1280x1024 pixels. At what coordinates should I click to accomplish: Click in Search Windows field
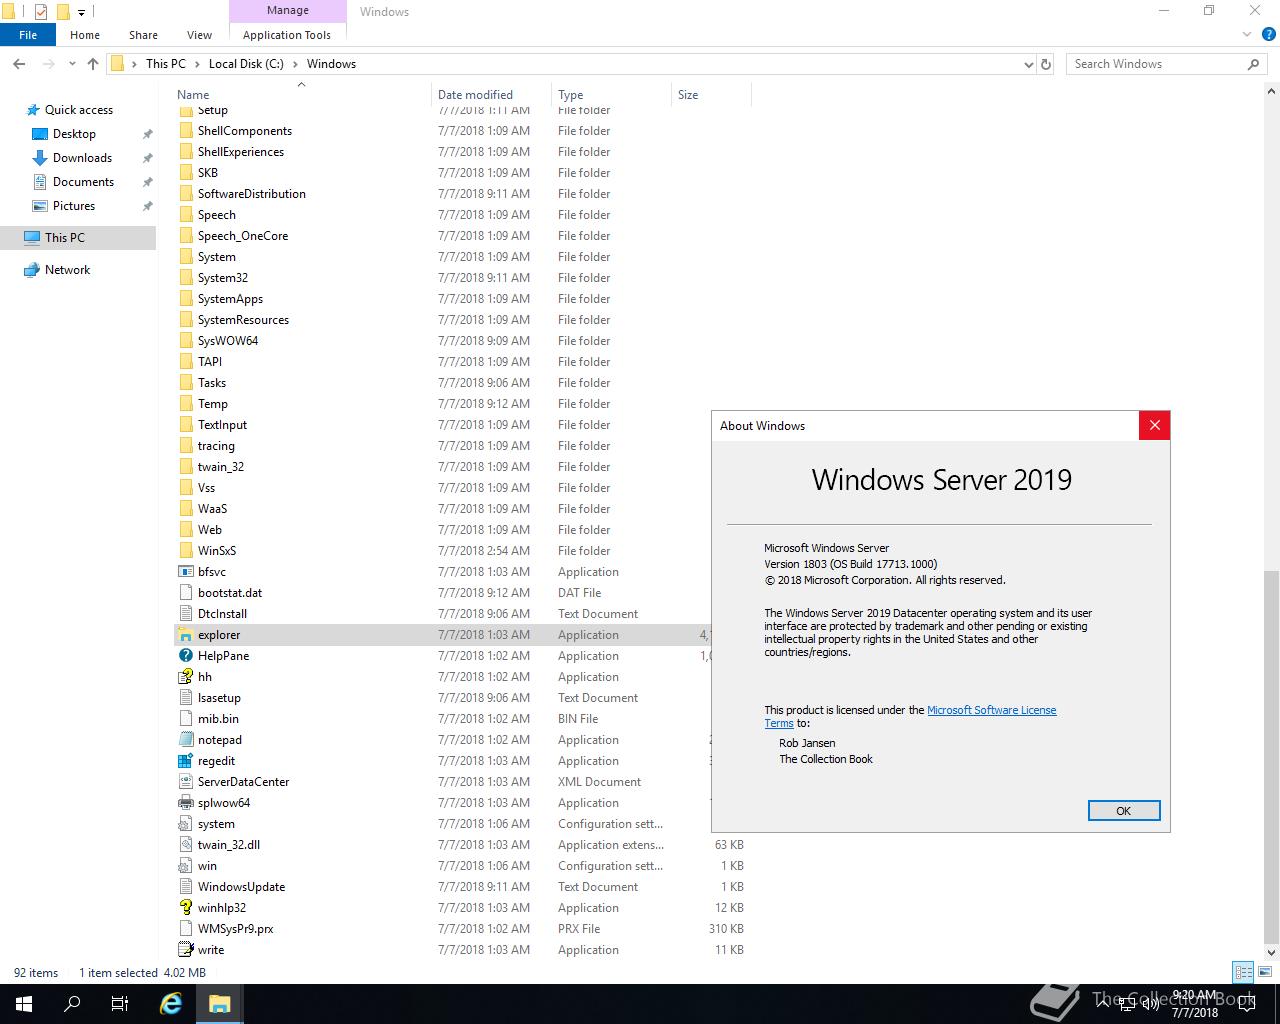pos(1155,64)
